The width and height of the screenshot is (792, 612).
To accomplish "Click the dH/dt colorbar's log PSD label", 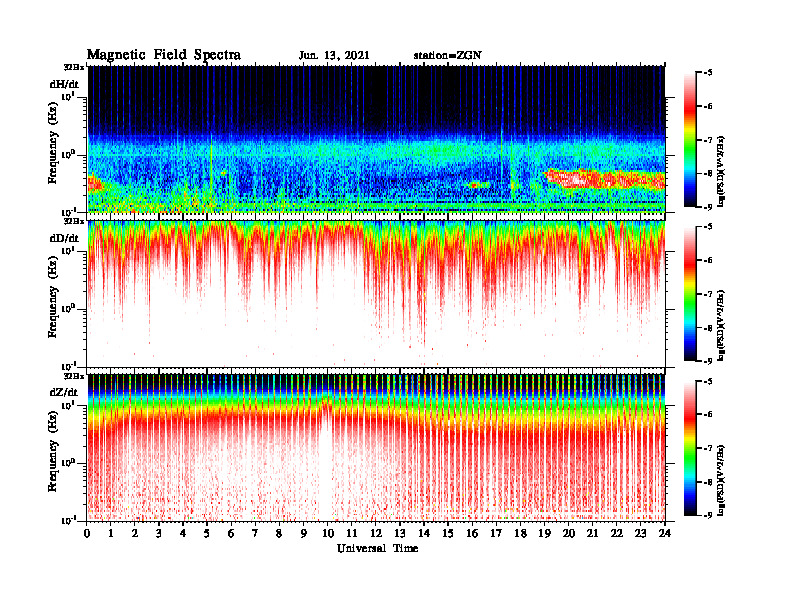I will coord(722,172).
